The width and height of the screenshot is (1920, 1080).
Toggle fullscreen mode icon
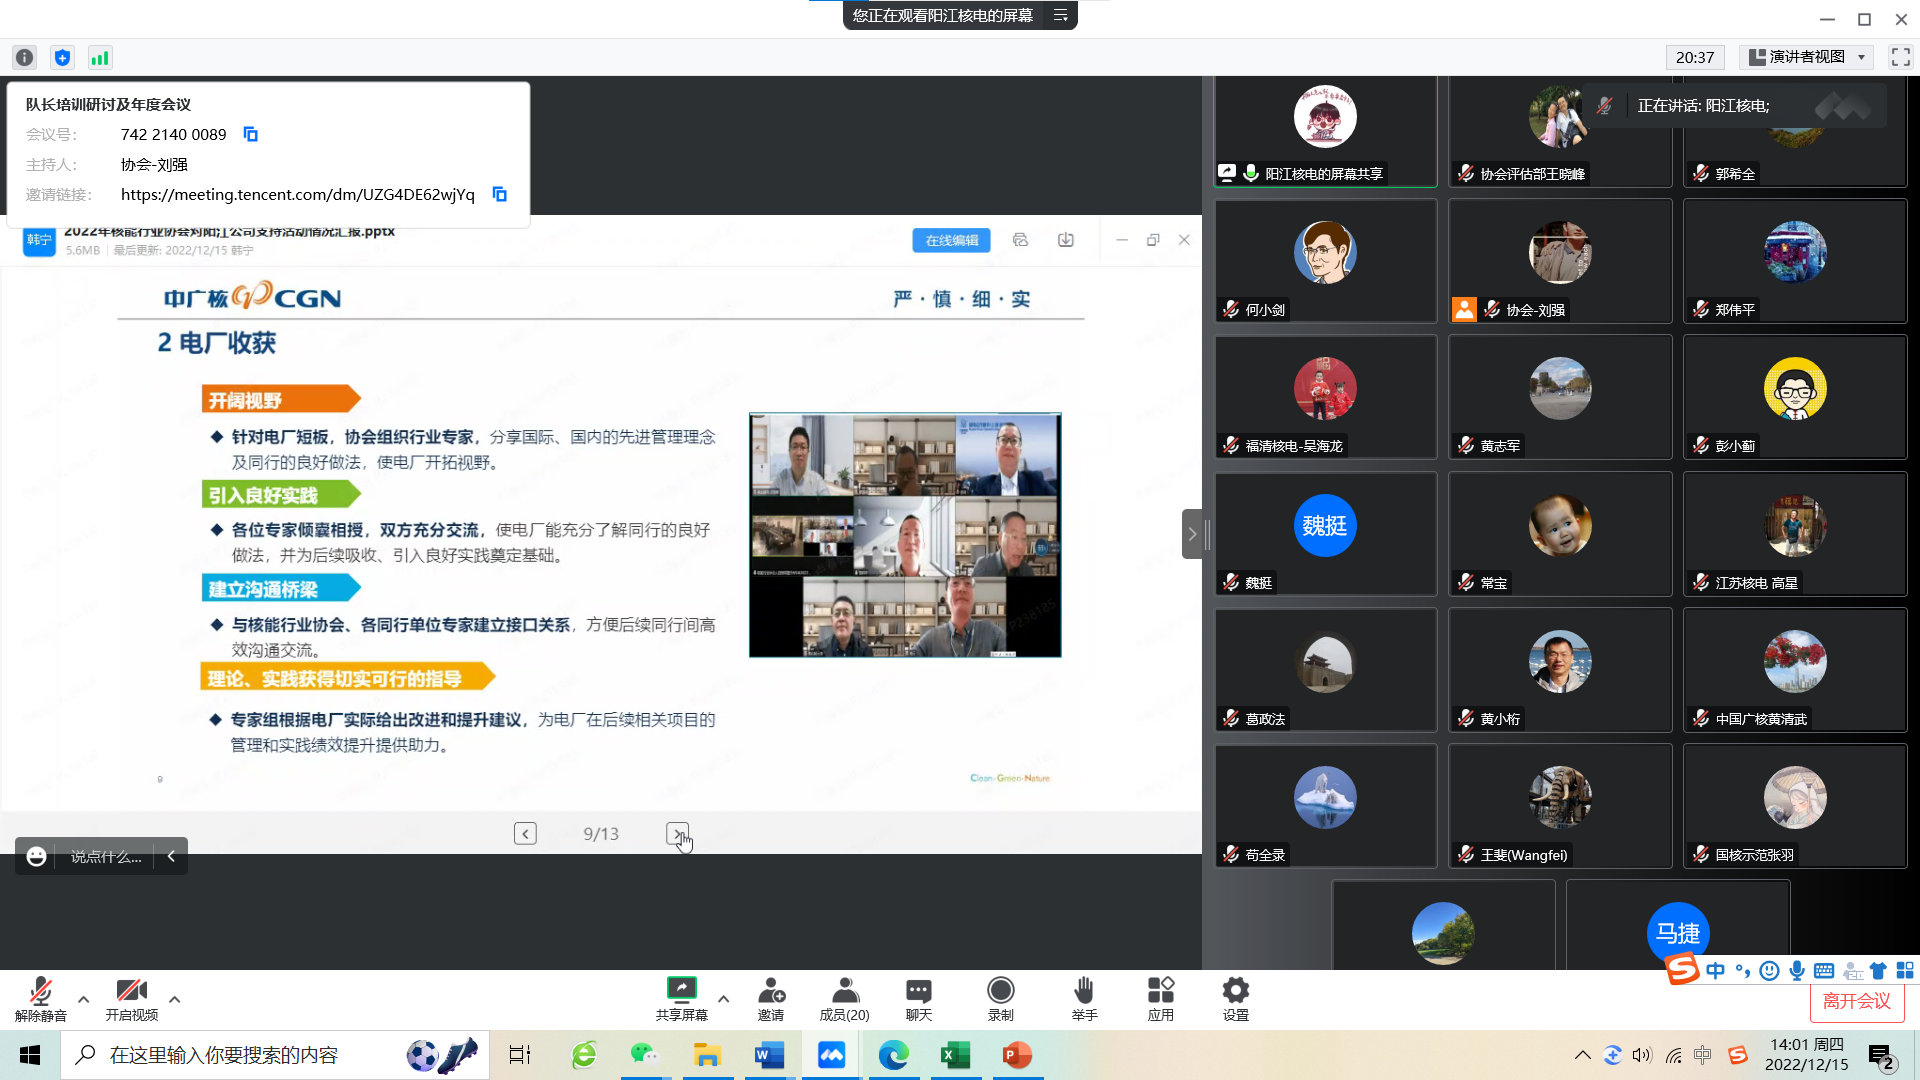tap(1900, 58)
